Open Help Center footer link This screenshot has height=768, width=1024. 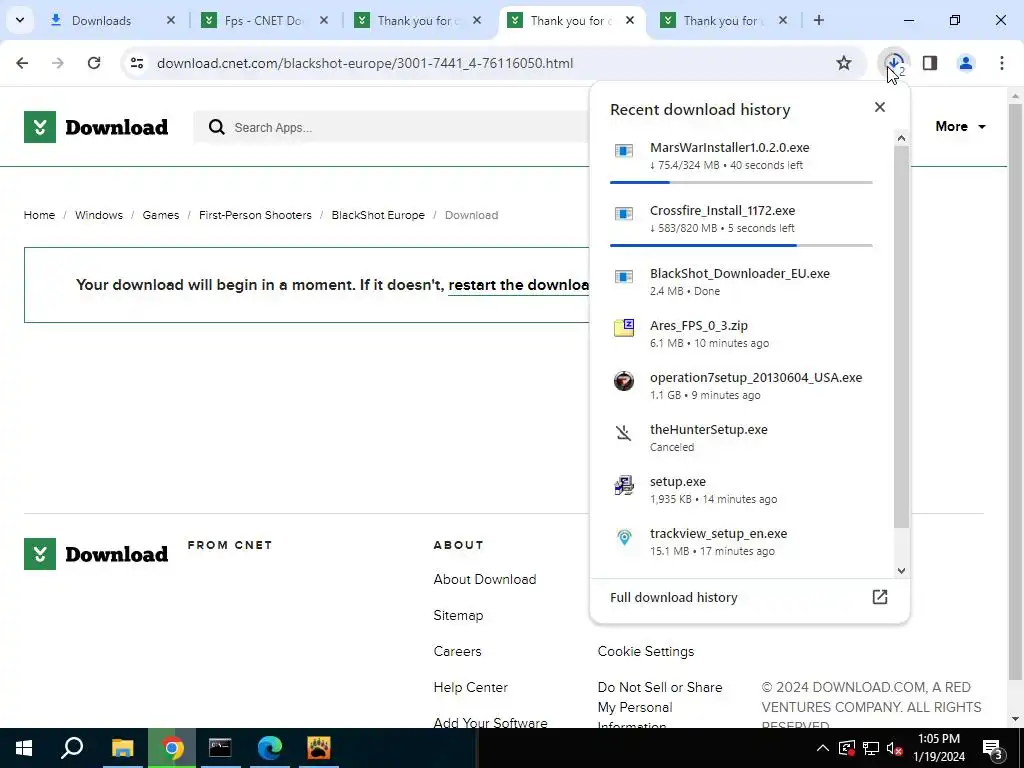coord(470,687)
